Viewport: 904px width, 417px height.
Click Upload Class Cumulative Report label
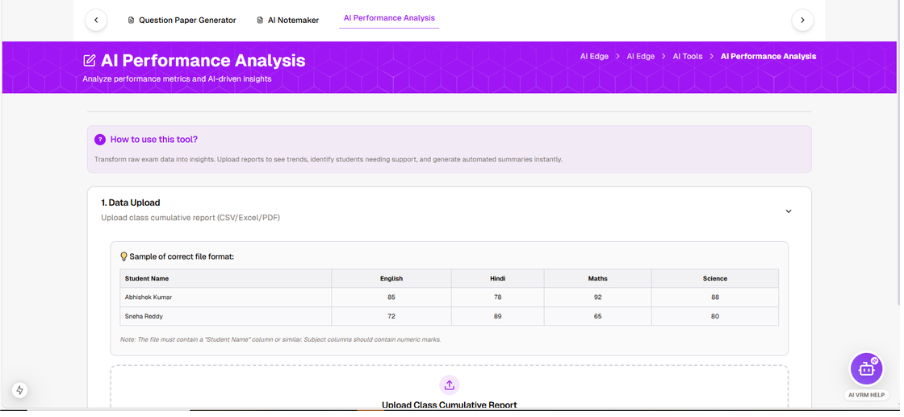pyautogui.click(x=449, y=405)
